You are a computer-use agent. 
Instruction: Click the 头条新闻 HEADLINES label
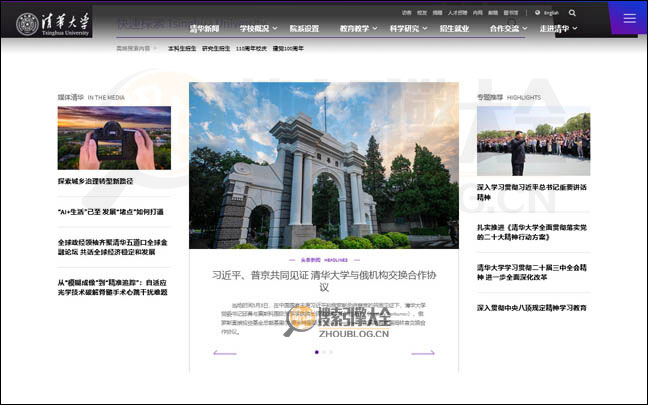pyautogui.click(x=324, y=260)
